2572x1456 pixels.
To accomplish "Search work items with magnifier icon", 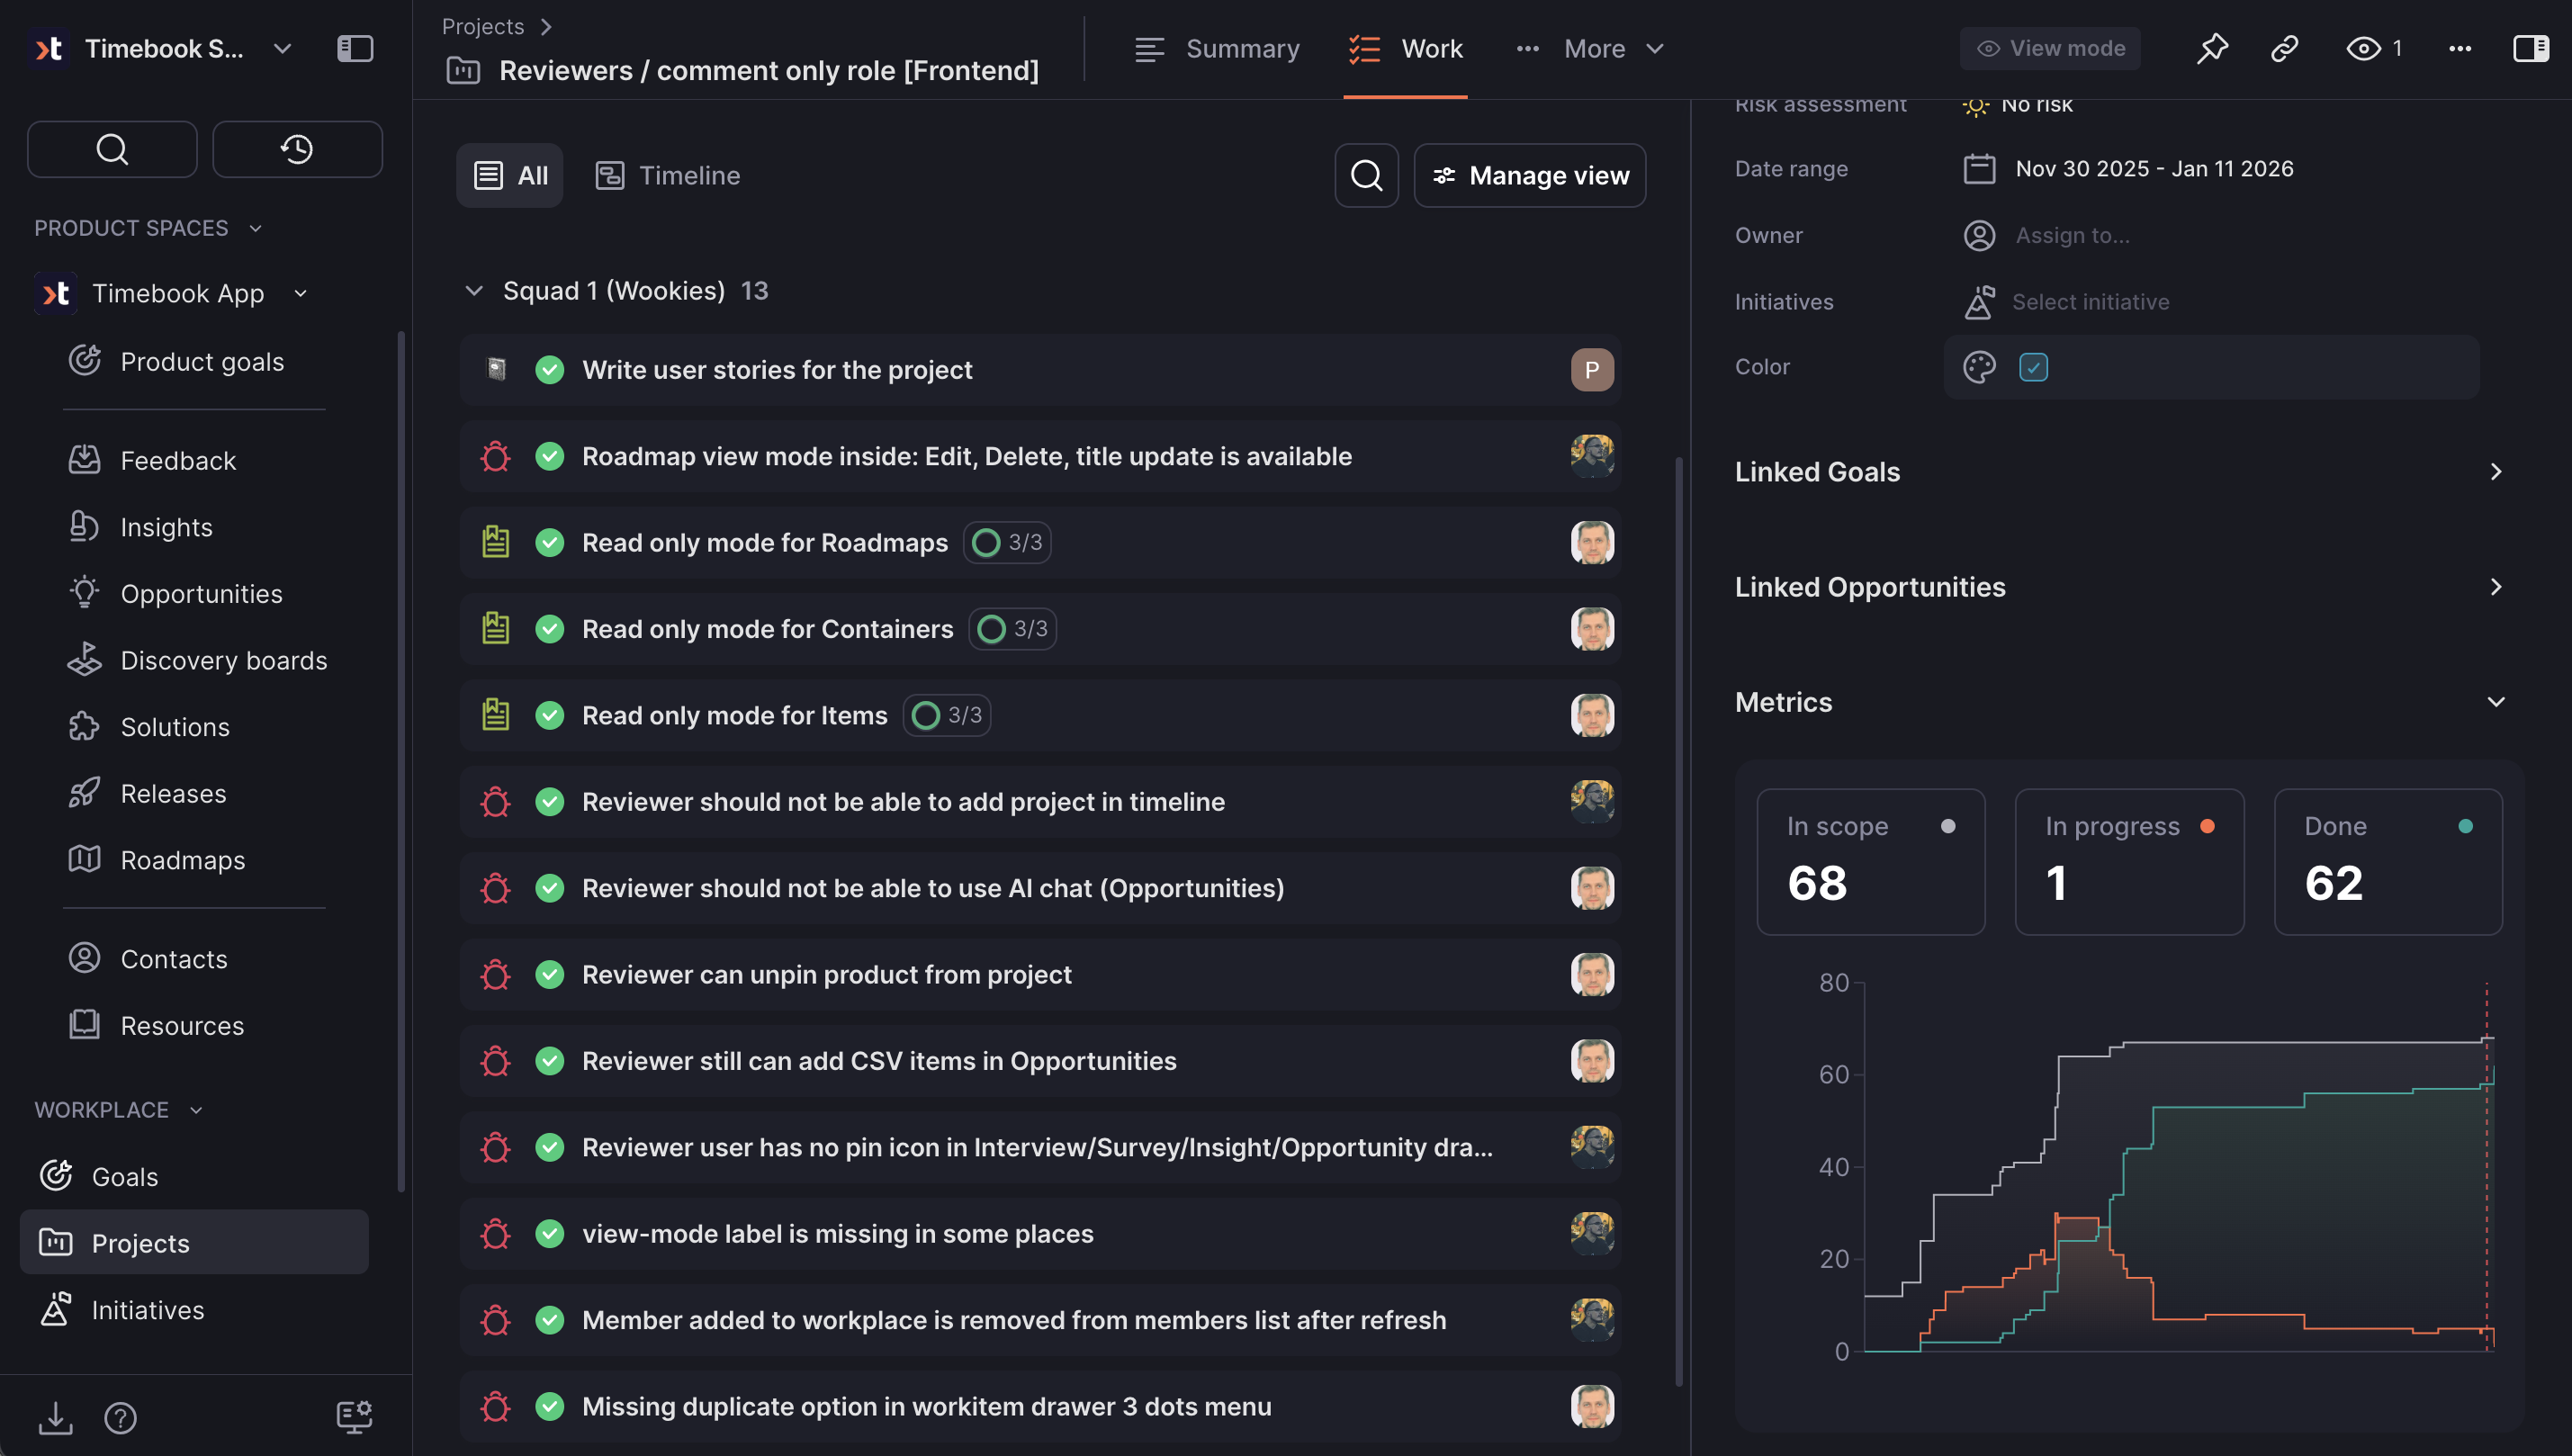I will coord(1366,175).
